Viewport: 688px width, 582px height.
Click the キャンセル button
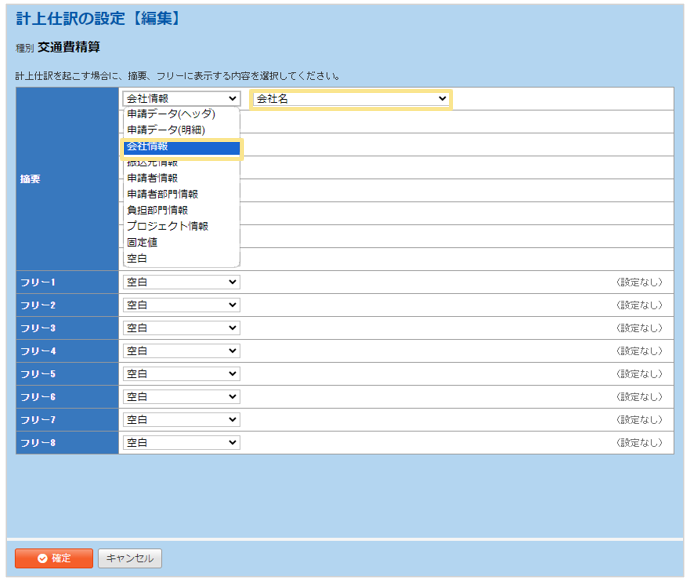pos(130,558)
